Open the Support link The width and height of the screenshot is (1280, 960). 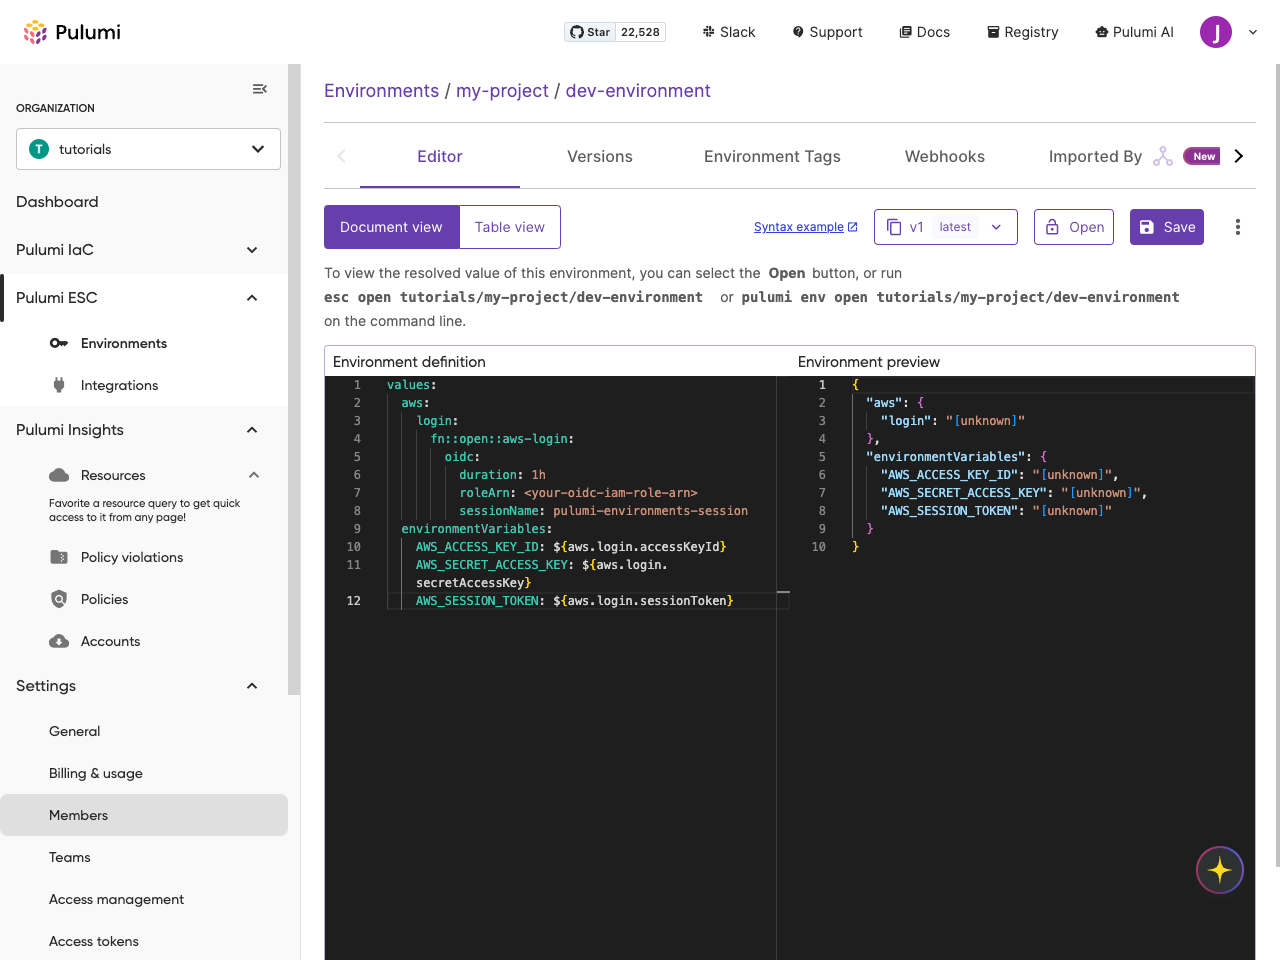point(827,32)
